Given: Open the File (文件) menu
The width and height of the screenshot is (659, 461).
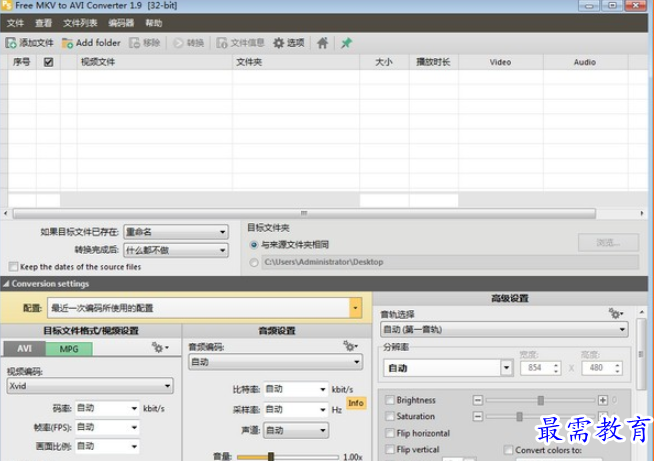Looking at the screenshot, I should 15,23.
